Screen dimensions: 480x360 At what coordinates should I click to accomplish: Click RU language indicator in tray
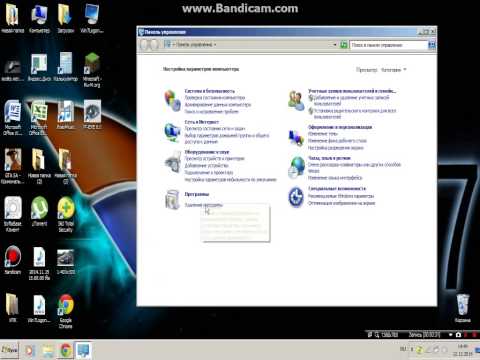pos(403,349)
